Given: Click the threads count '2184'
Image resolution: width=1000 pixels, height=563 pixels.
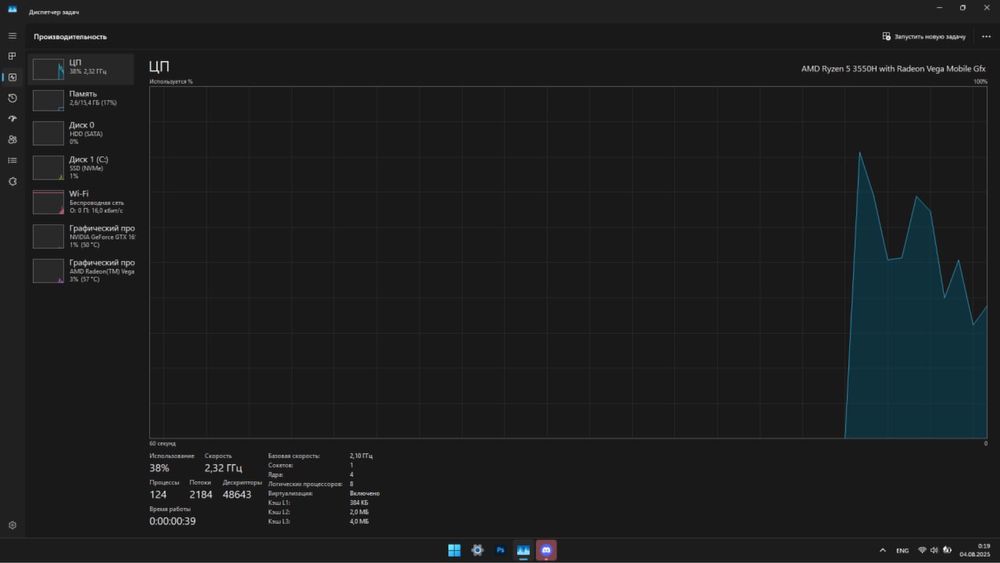Looking at the screenshot, I should pos(201,495).
